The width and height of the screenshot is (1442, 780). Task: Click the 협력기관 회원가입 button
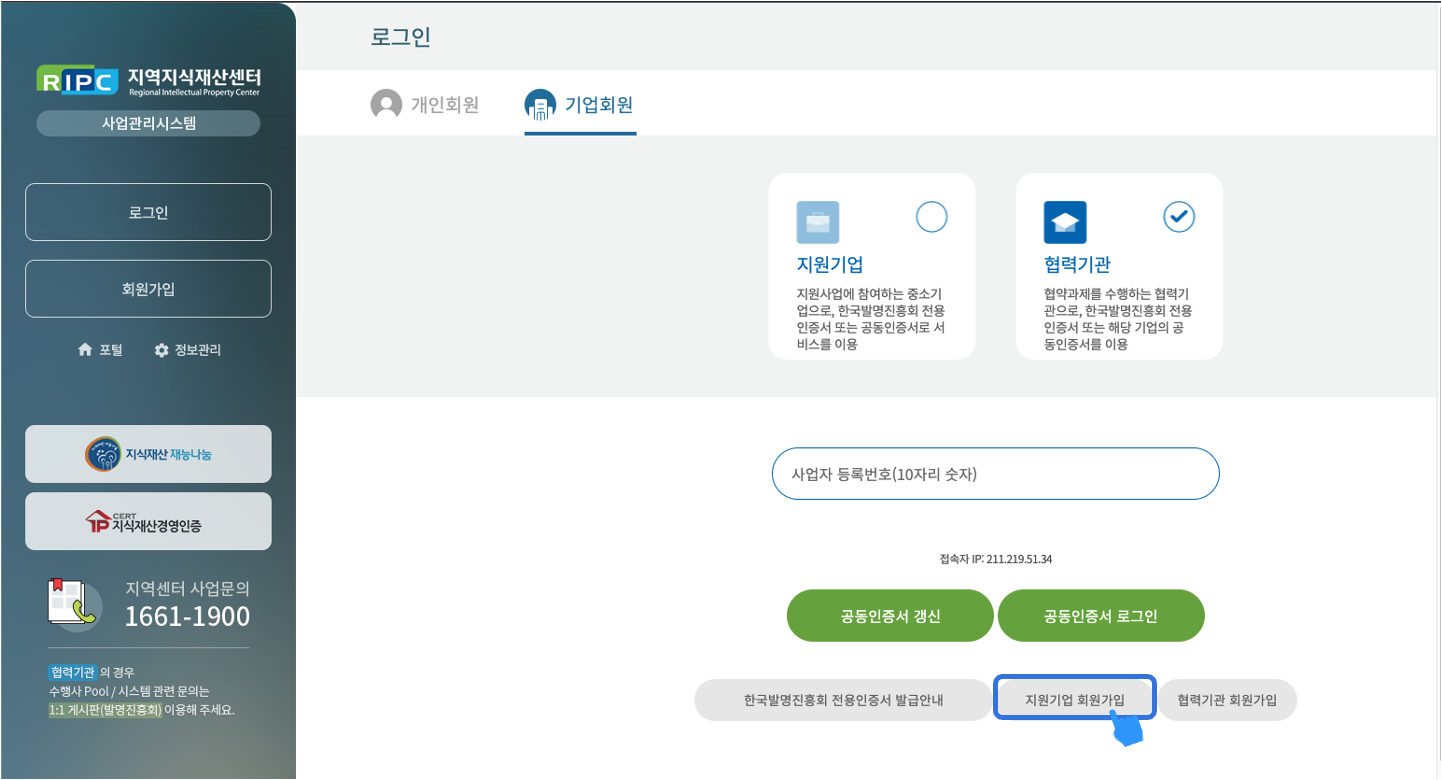1227,700
